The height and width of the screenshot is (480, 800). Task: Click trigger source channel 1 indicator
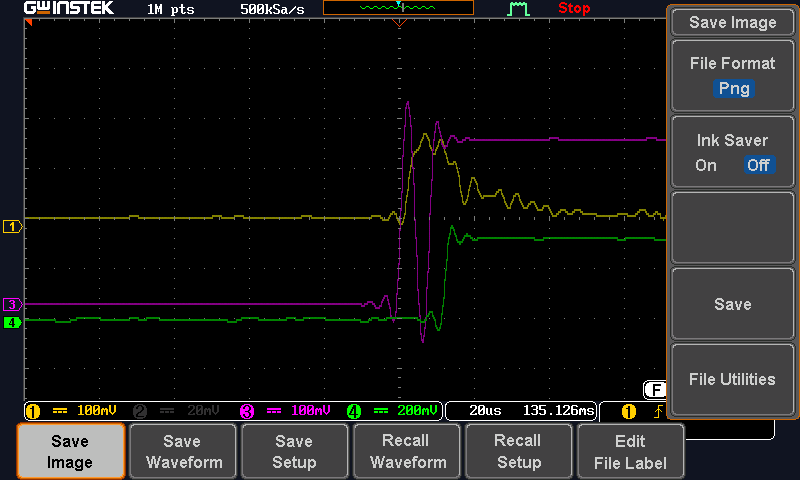[x=629, y=411]
